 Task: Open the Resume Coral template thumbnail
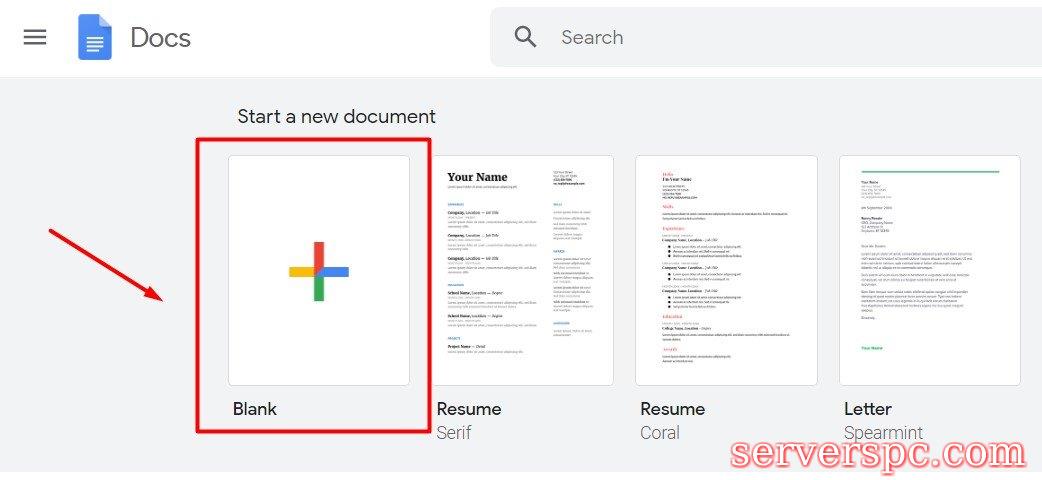[x=726, y=270]
